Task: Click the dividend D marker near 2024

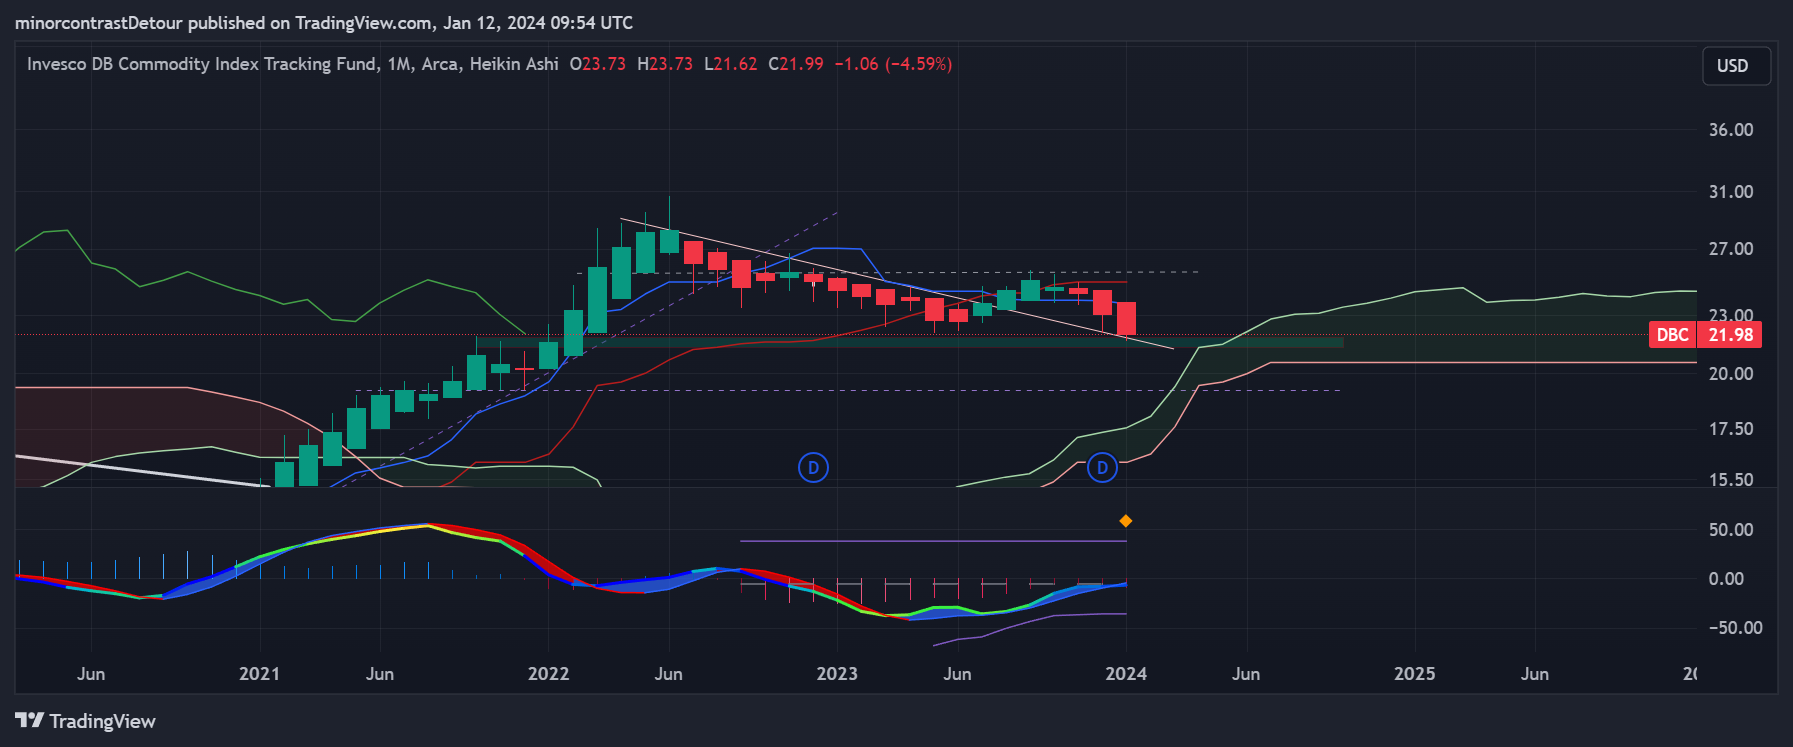Action: 1102,467
